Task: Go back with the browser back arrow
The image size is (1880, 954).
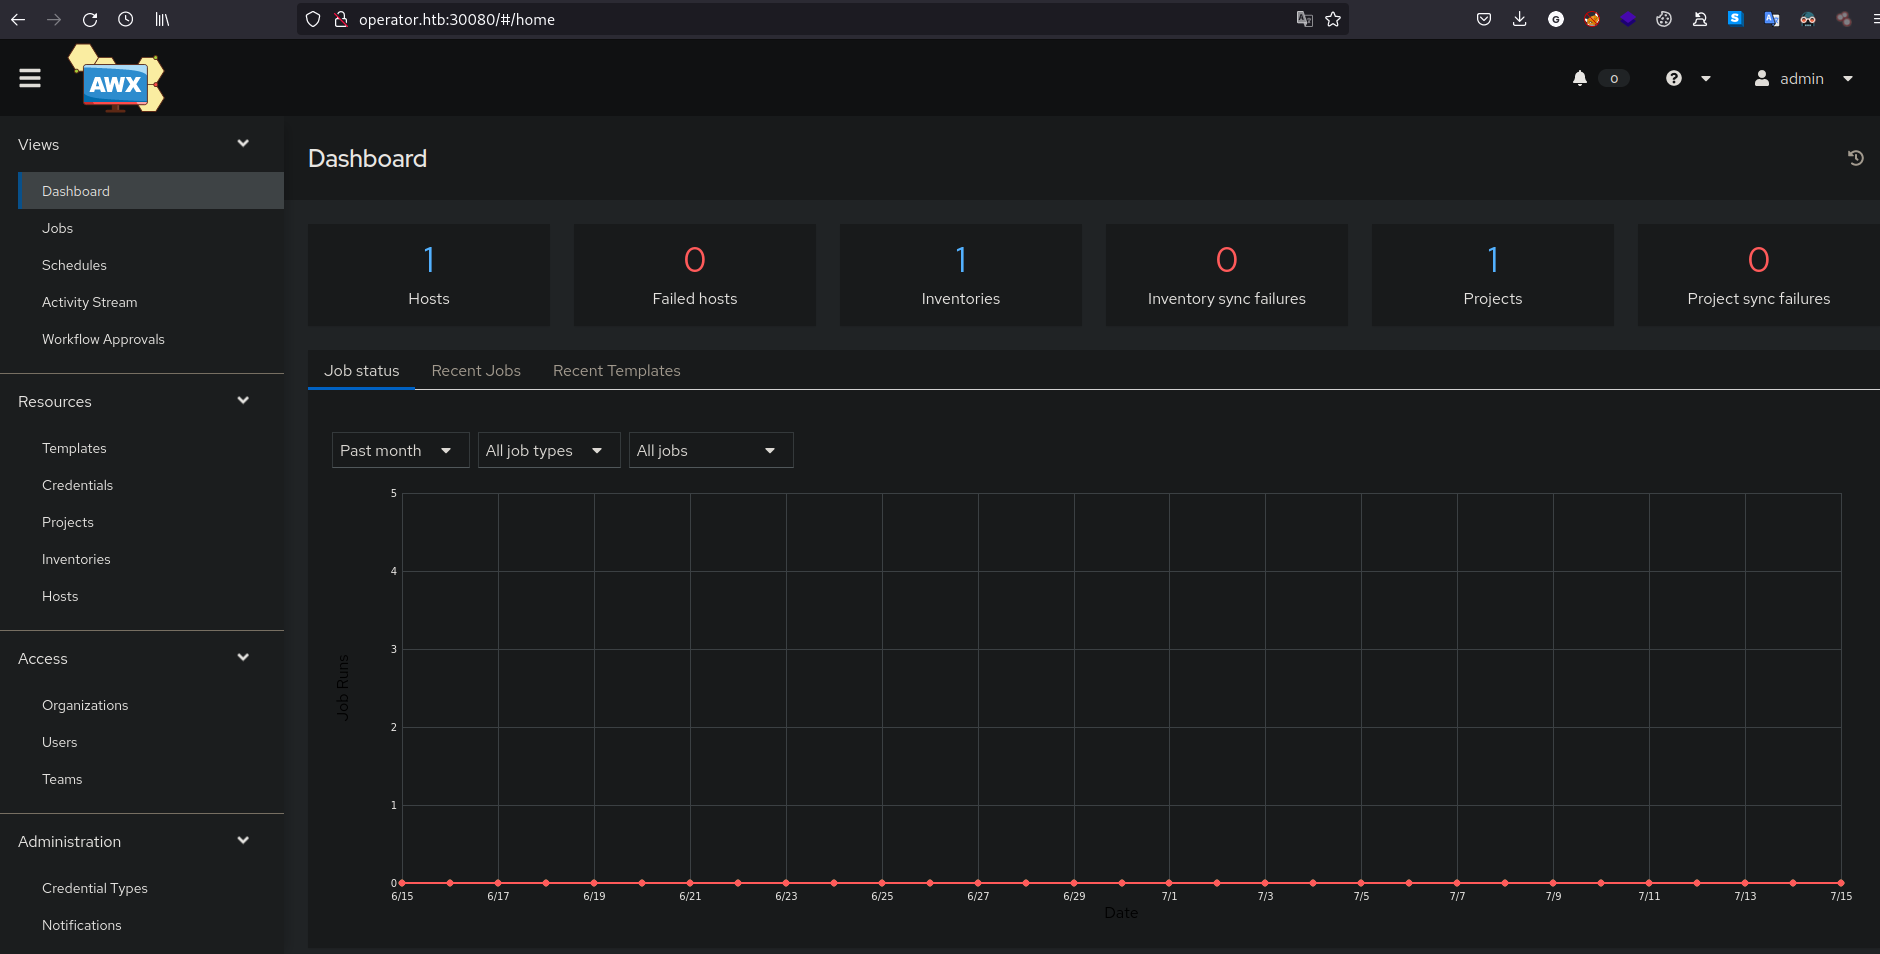Action: [x=18, y=19]
